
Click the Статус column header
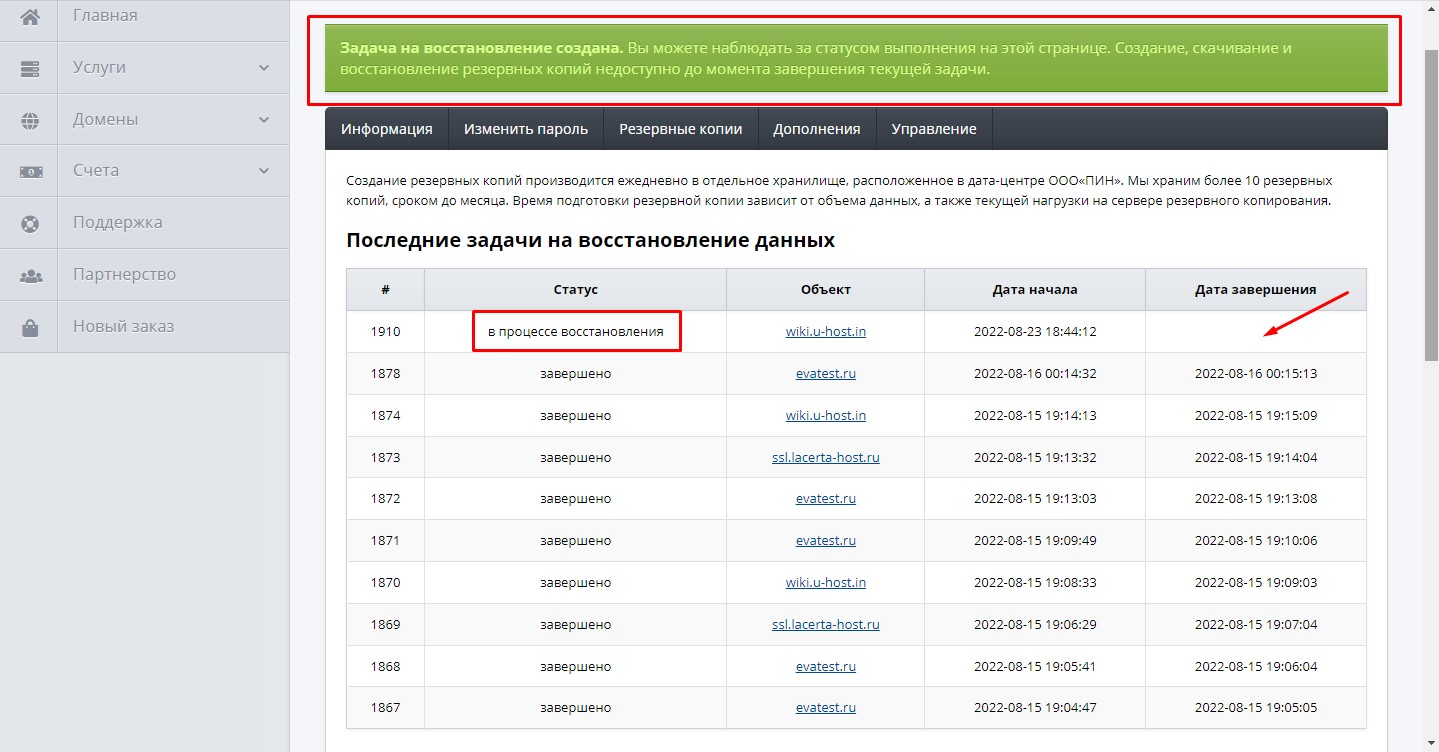pyautogui.click(x=575, y=290)
